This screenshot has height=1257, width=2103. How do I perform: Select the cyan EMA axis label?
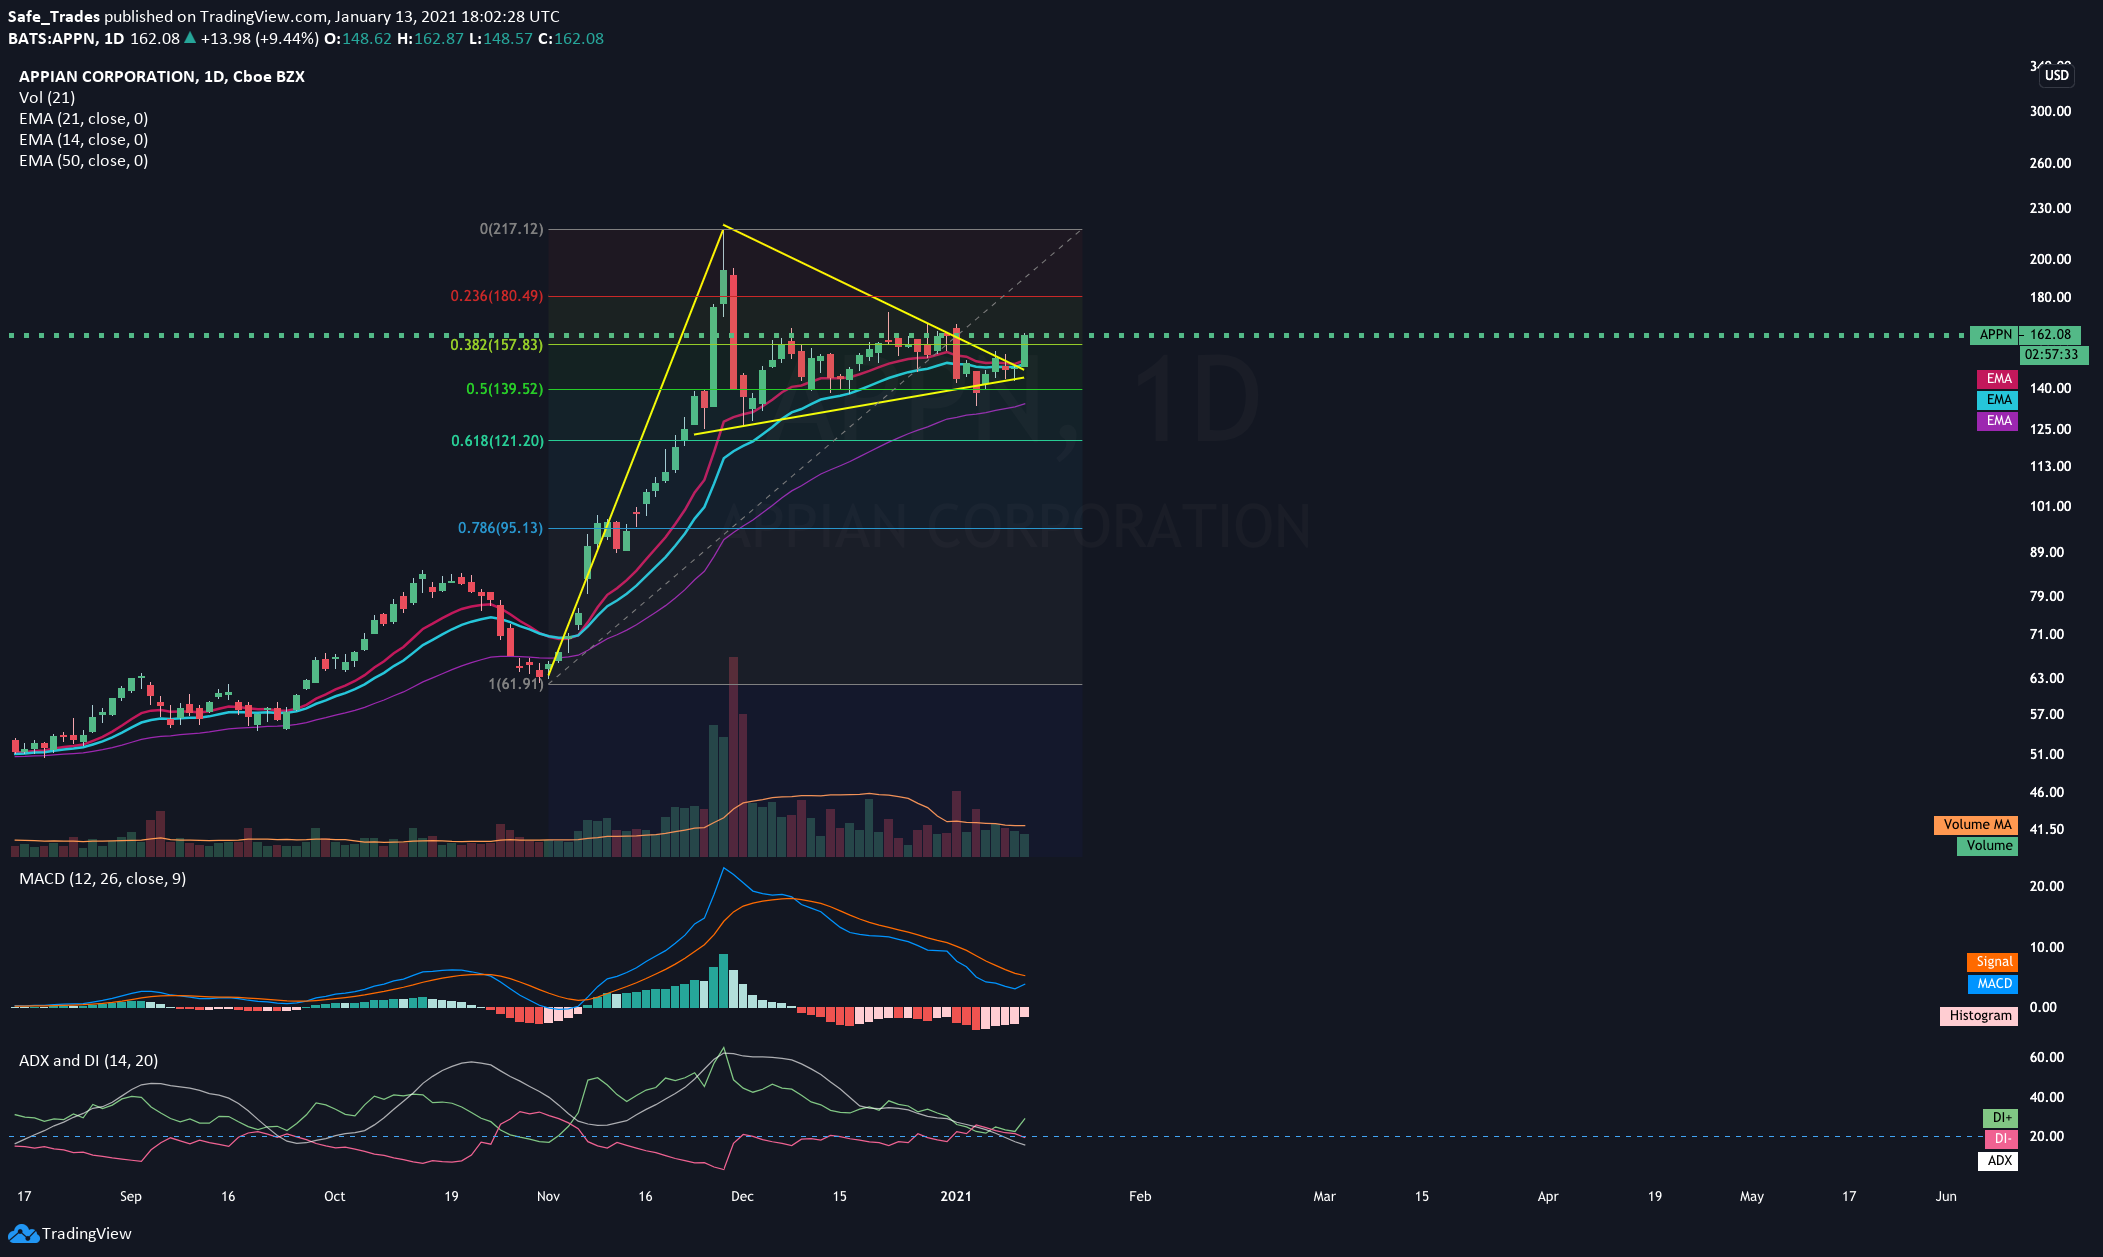[x=1998, y=400]
